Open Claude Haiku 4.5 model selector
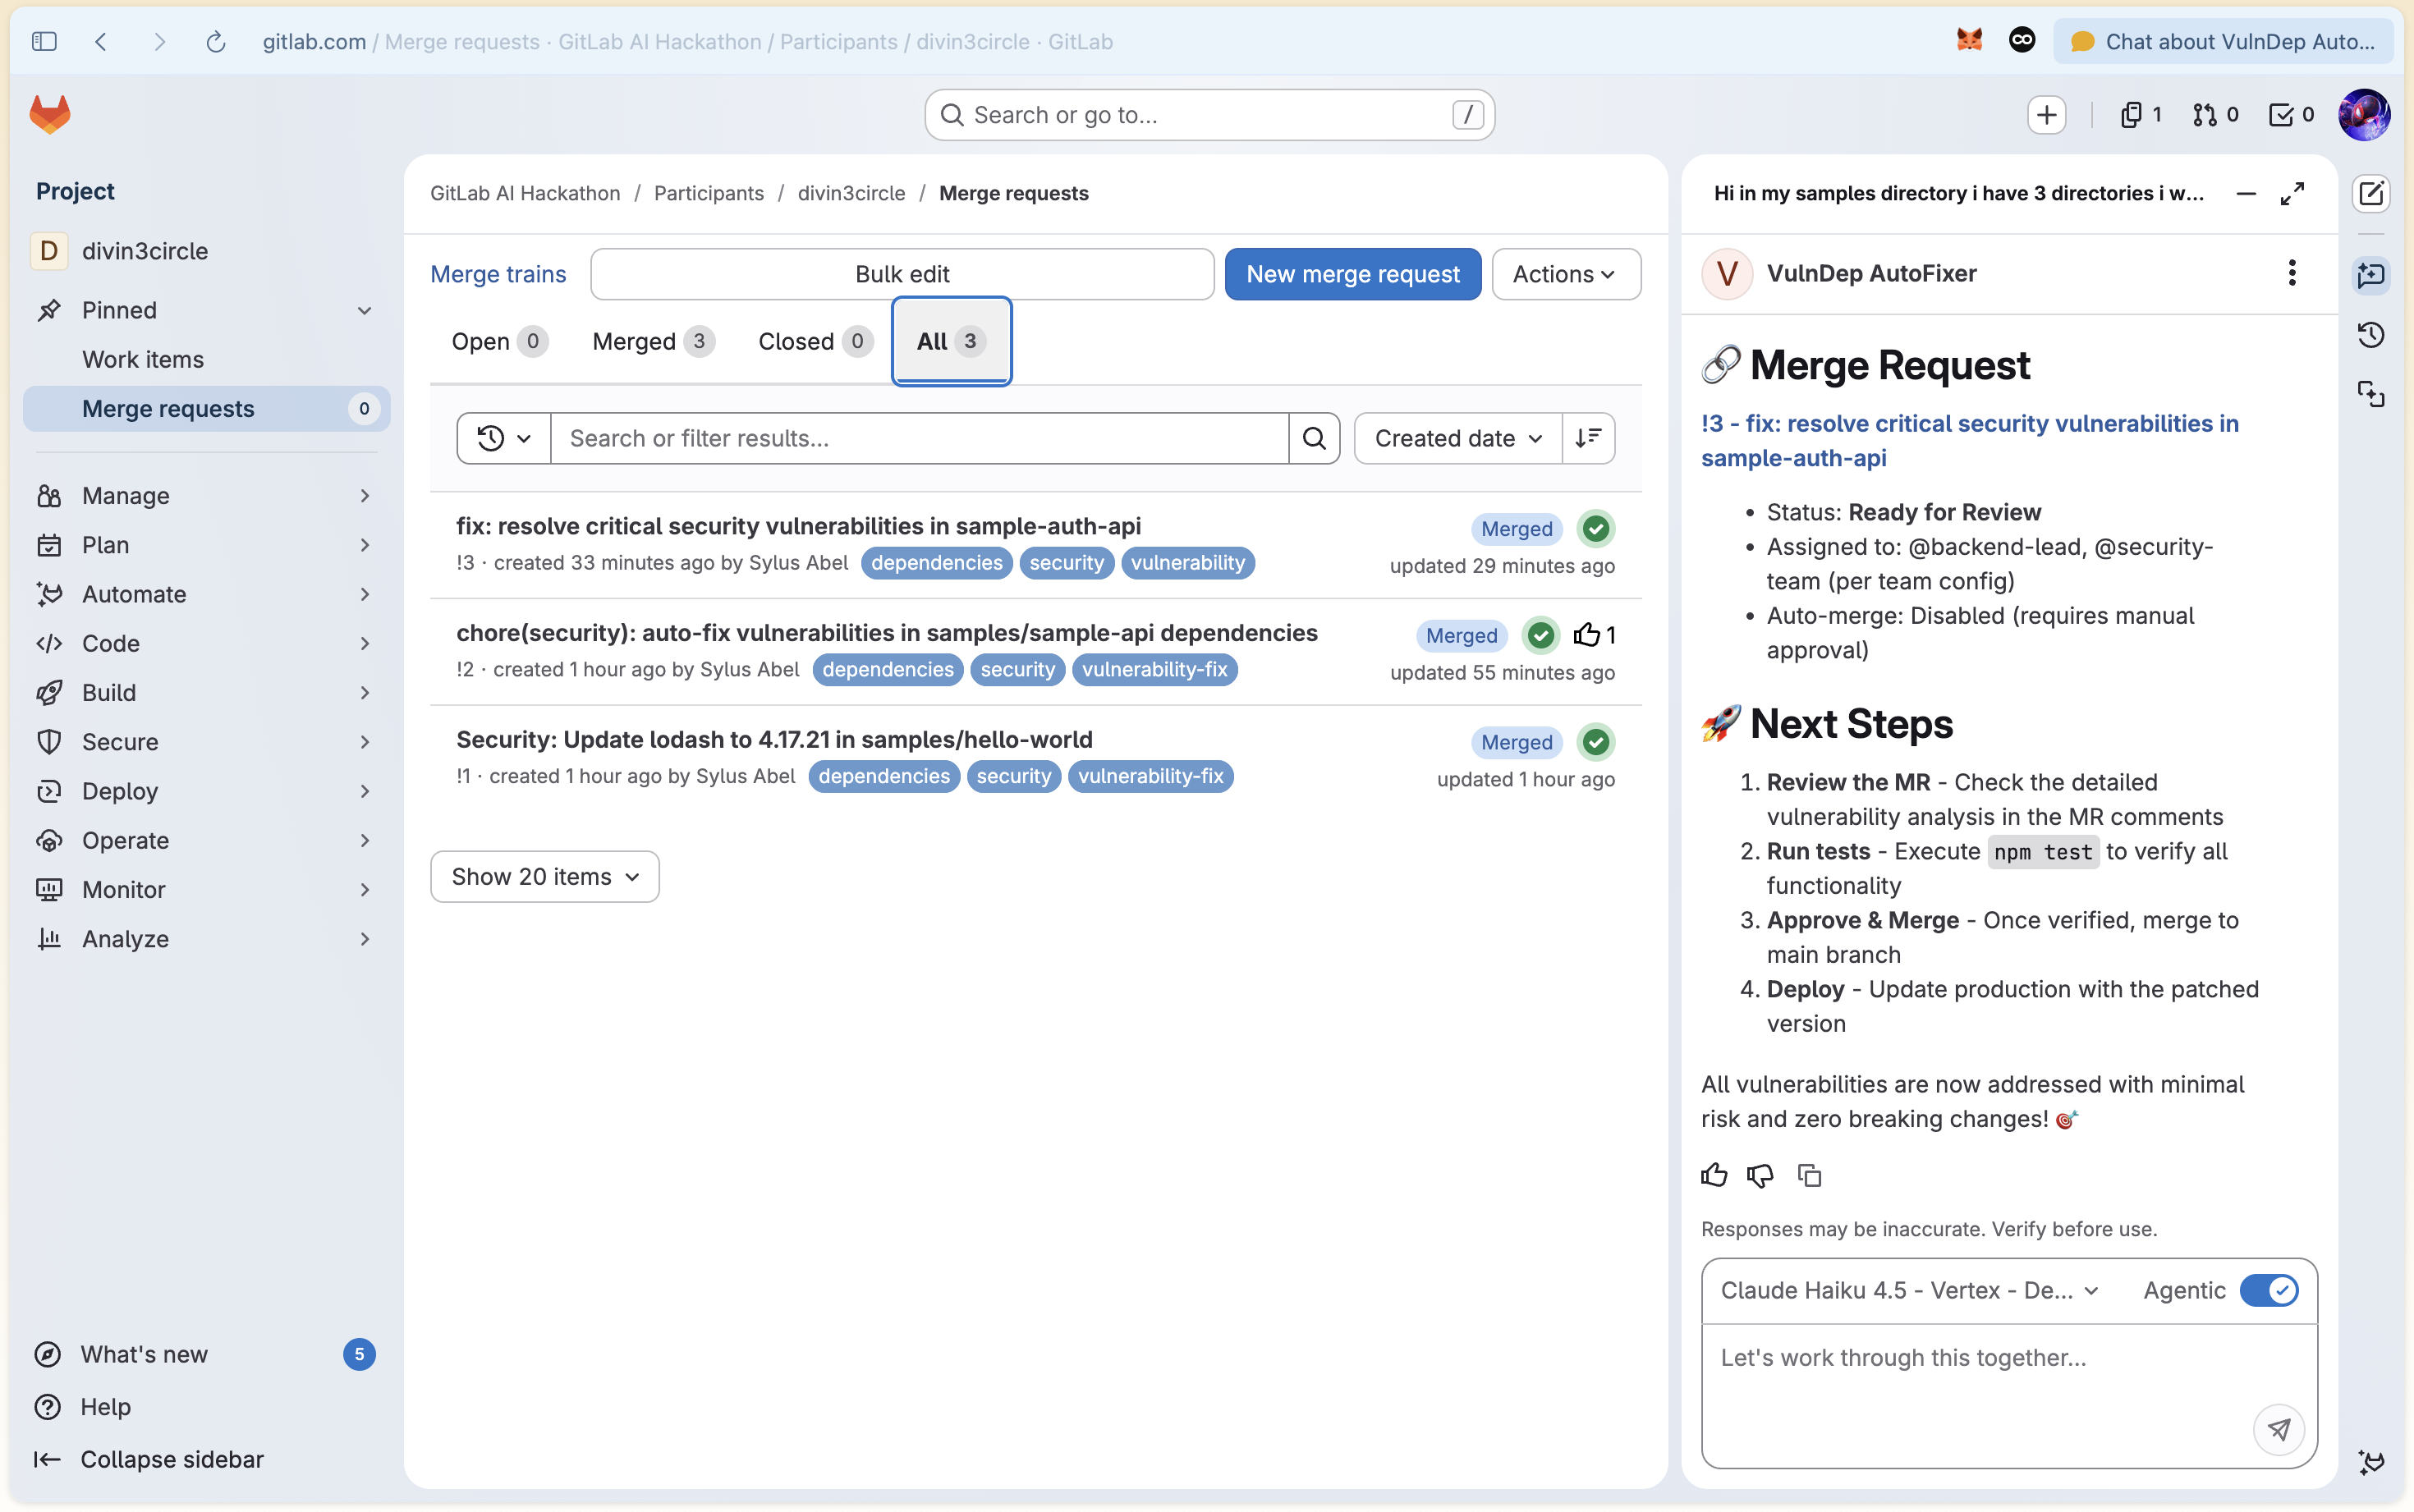2414x1512 pixels. pos(1908,1290)
